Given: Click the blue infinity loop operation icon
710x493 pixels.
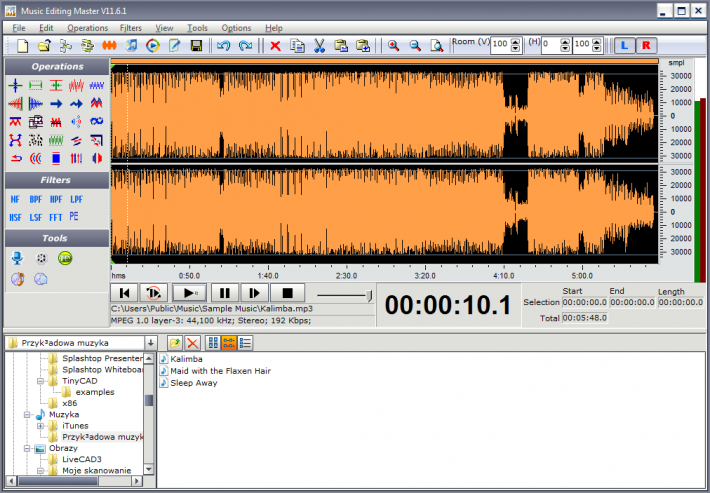Looking at the screenshot, I should (96, 121).
